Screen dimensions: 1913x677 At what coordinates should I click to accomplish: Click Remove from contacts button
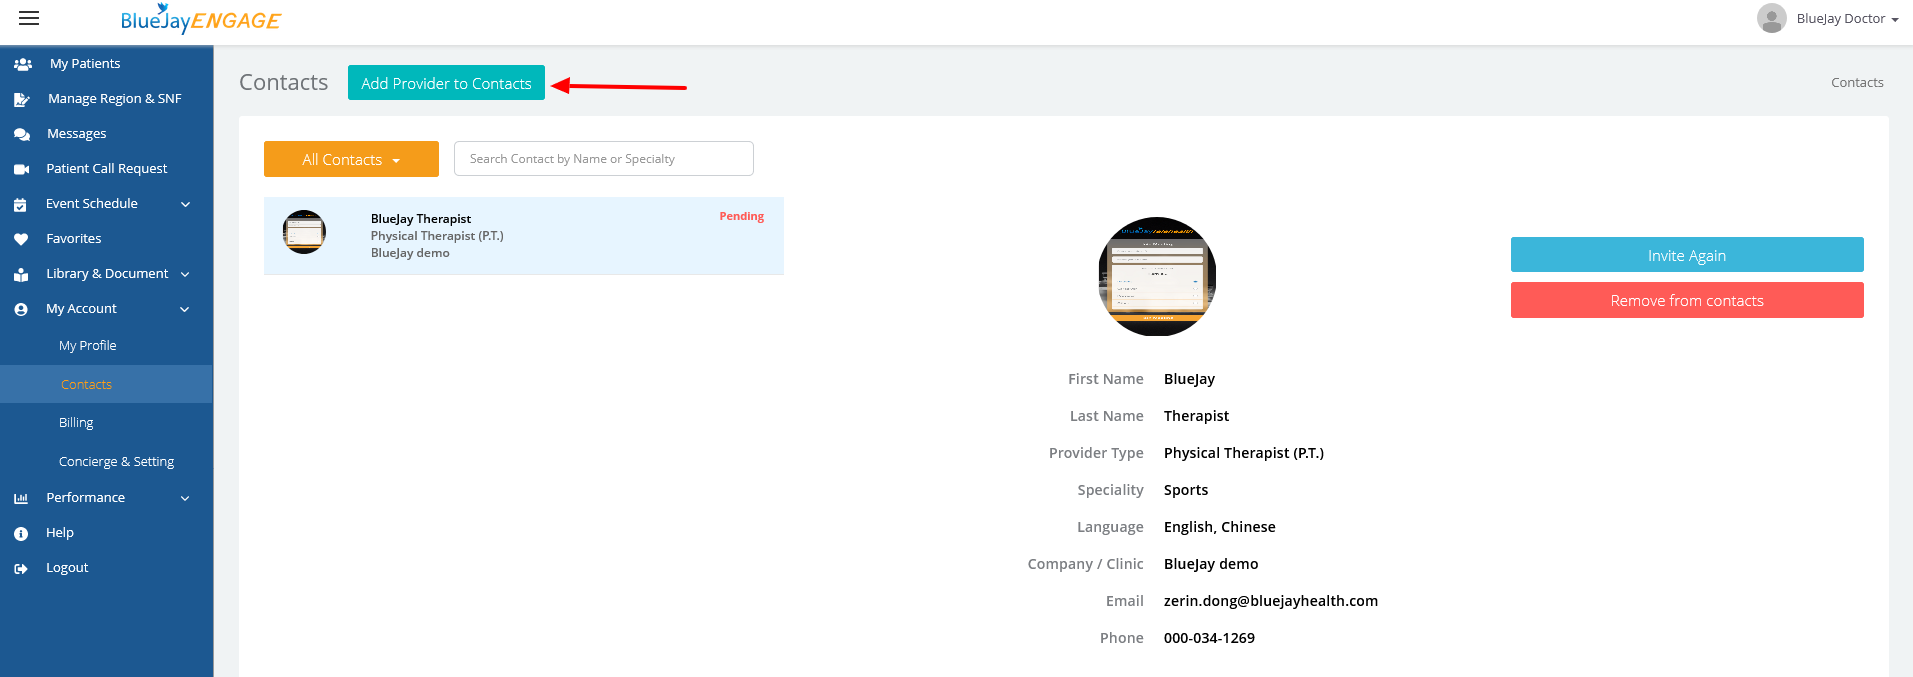click(x=1687, y=300)
